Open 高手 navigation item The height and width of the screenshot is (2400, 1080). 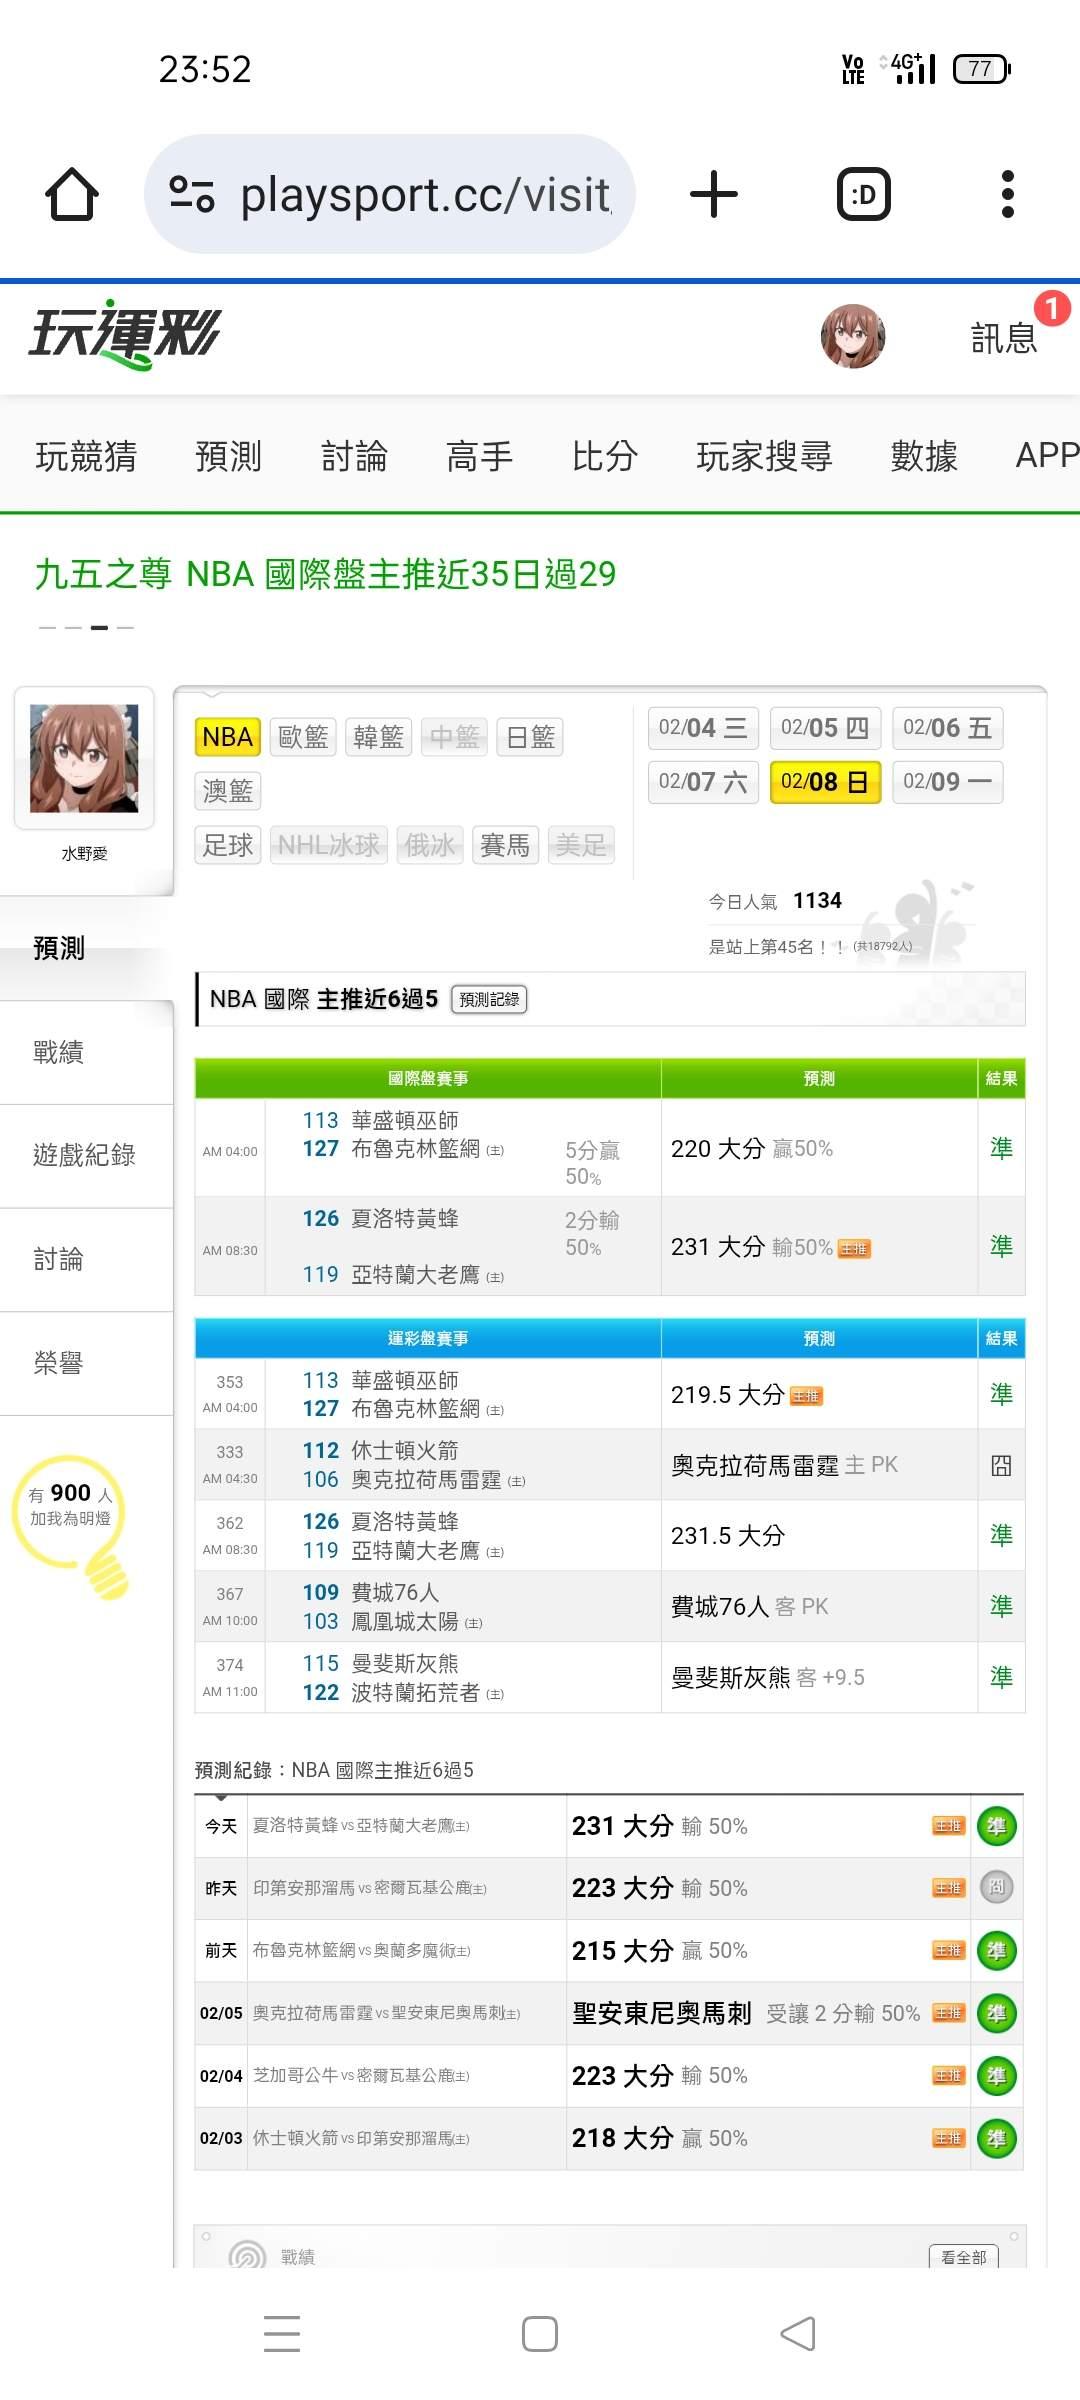point(479,456)
